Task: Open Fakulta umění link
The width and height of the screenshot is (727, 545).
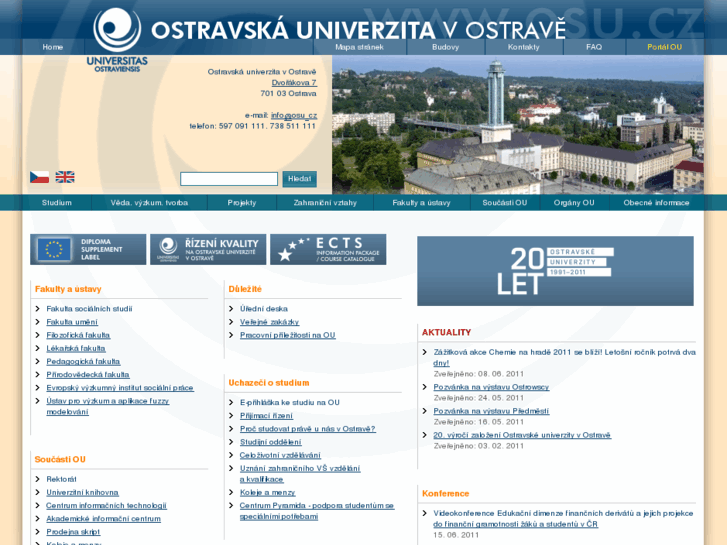Action: pyautogui.click(x=72, y=322)
